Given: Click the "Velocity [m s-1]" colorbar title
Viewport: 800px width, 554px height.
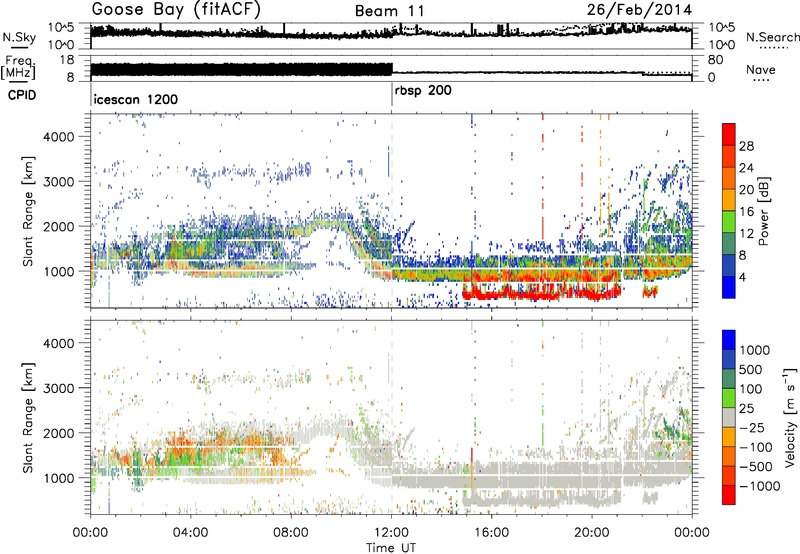Looking at the screenshot, I should point(790,417).
